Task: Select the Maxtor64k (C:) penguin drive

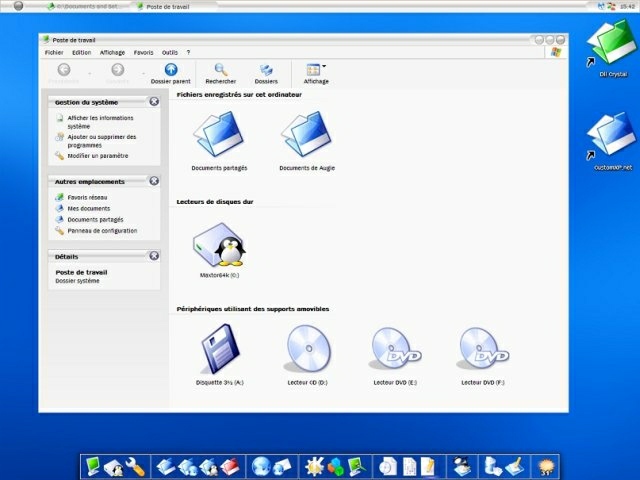Action: 219,245
